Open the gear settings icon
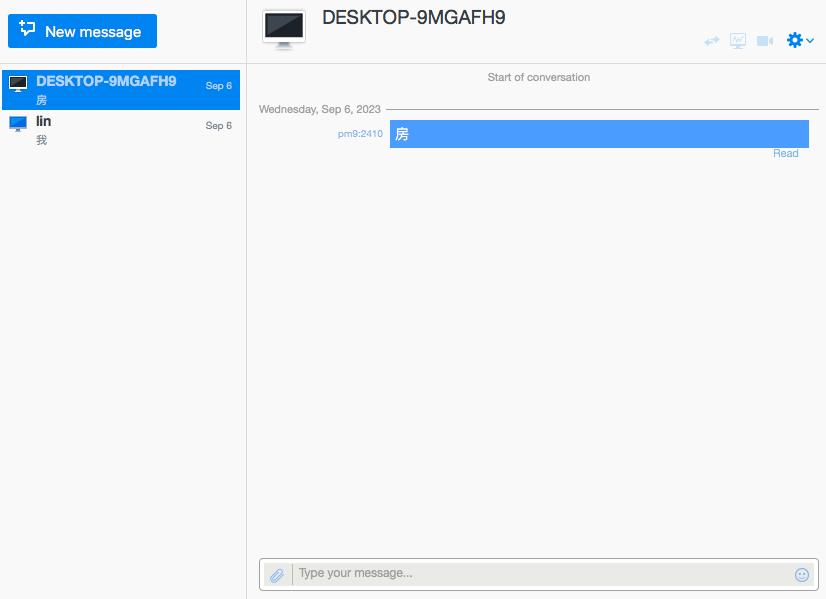Viewport: 826px width, 599px height. (x=795, y=40)
